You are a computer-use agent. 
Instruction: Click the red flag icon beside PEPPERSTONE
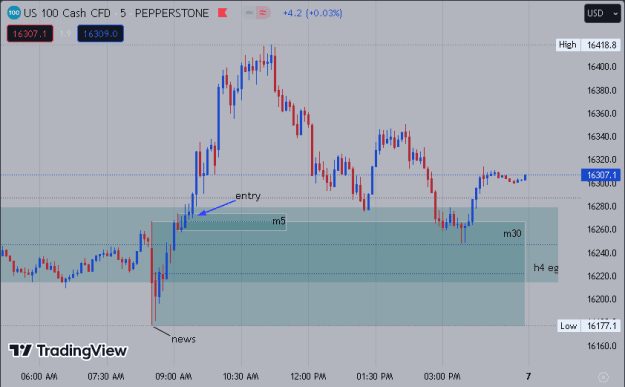coord(222,13)
